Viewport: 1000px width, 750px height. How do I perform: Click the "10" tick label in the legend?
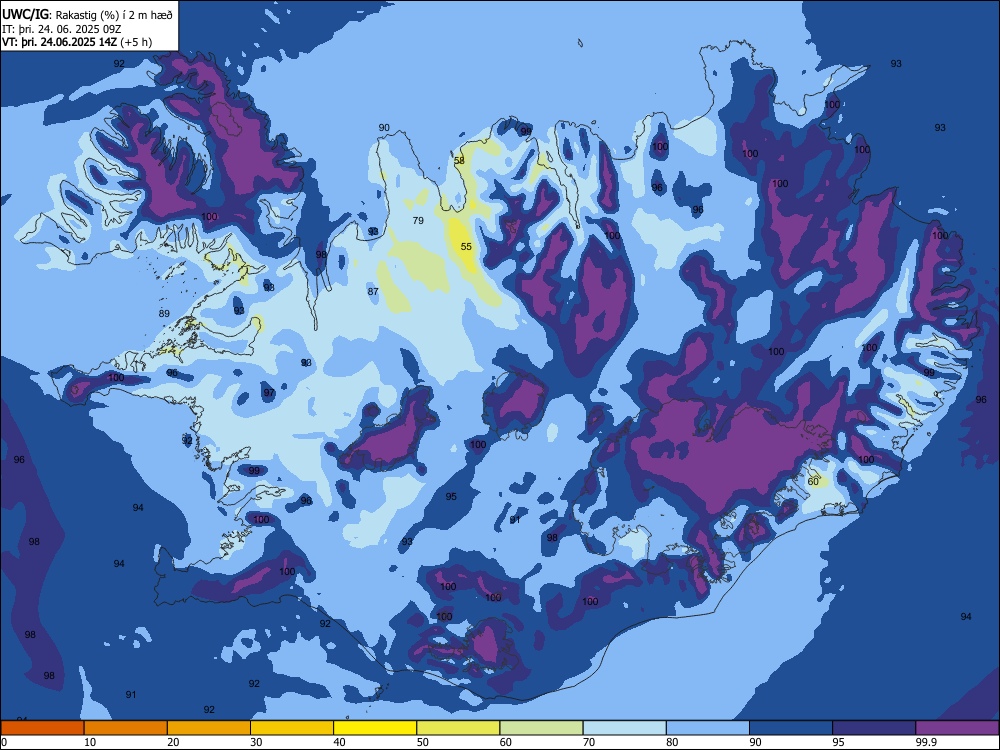[x=90, y=742]
